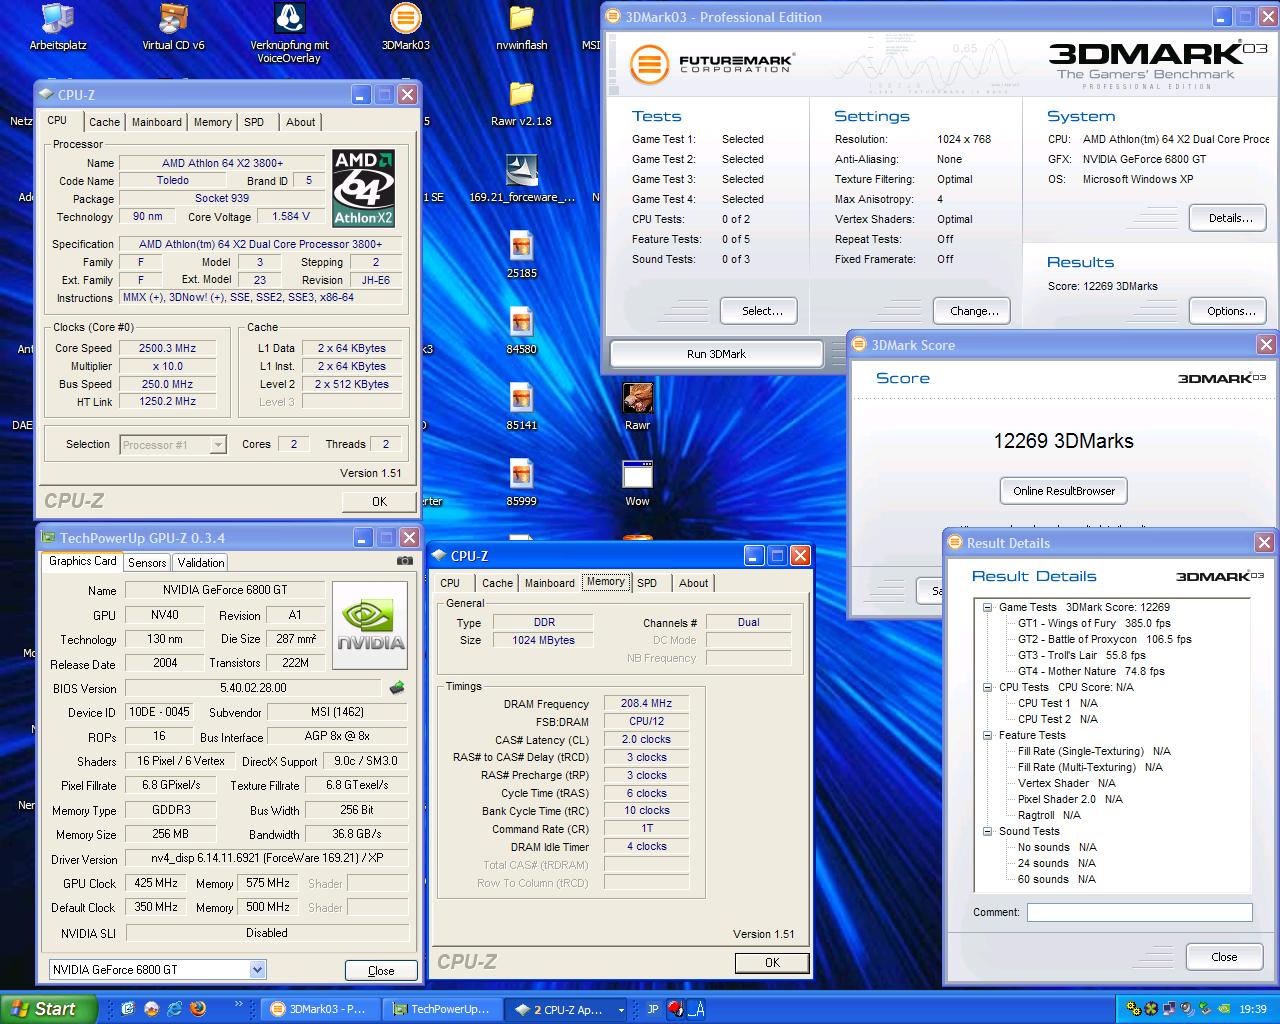Image resolution: width=1280 pixels, height=1024 pixels.
Task: Select the 85999 file on the desktop
Action: (521, 483)
